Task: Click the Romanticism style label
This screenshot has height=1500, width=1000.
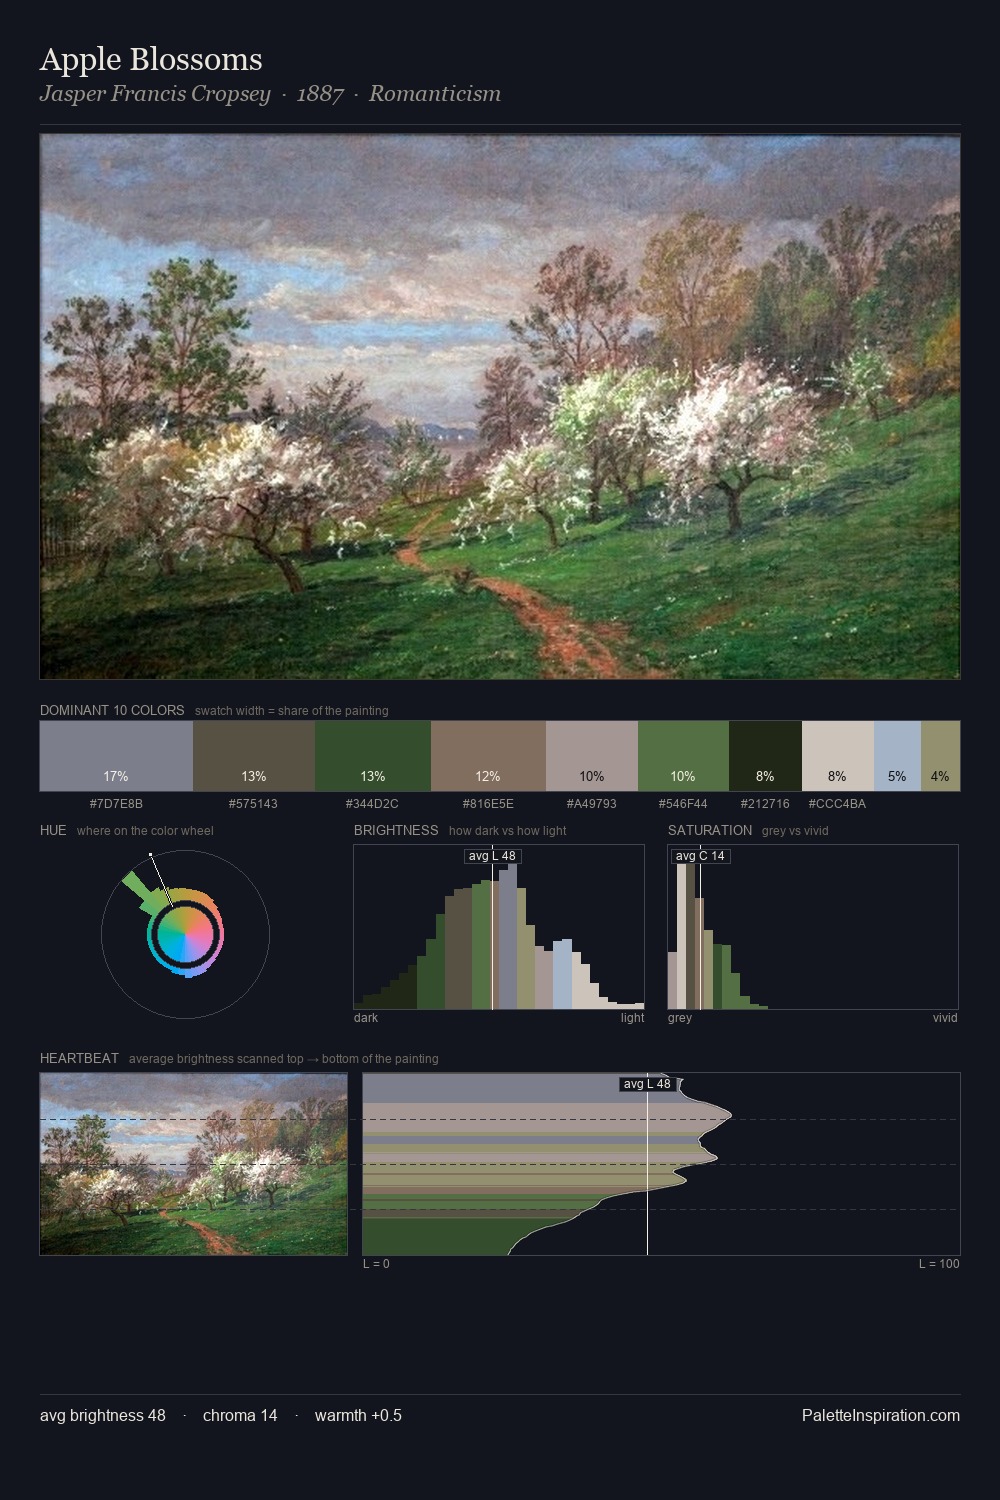Action: coord(435,94)
